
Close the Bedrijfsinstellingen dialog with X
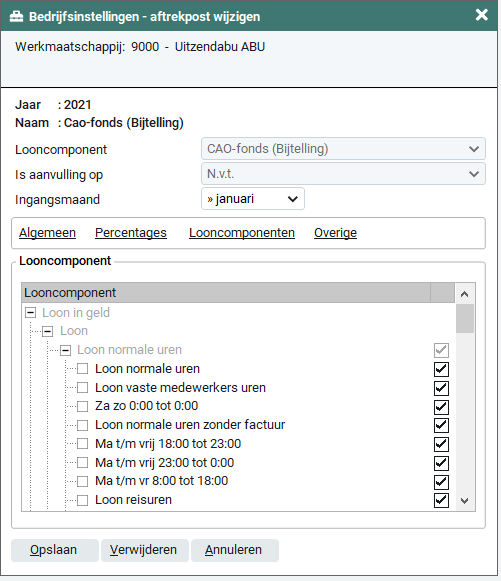[x=481, y=15]
